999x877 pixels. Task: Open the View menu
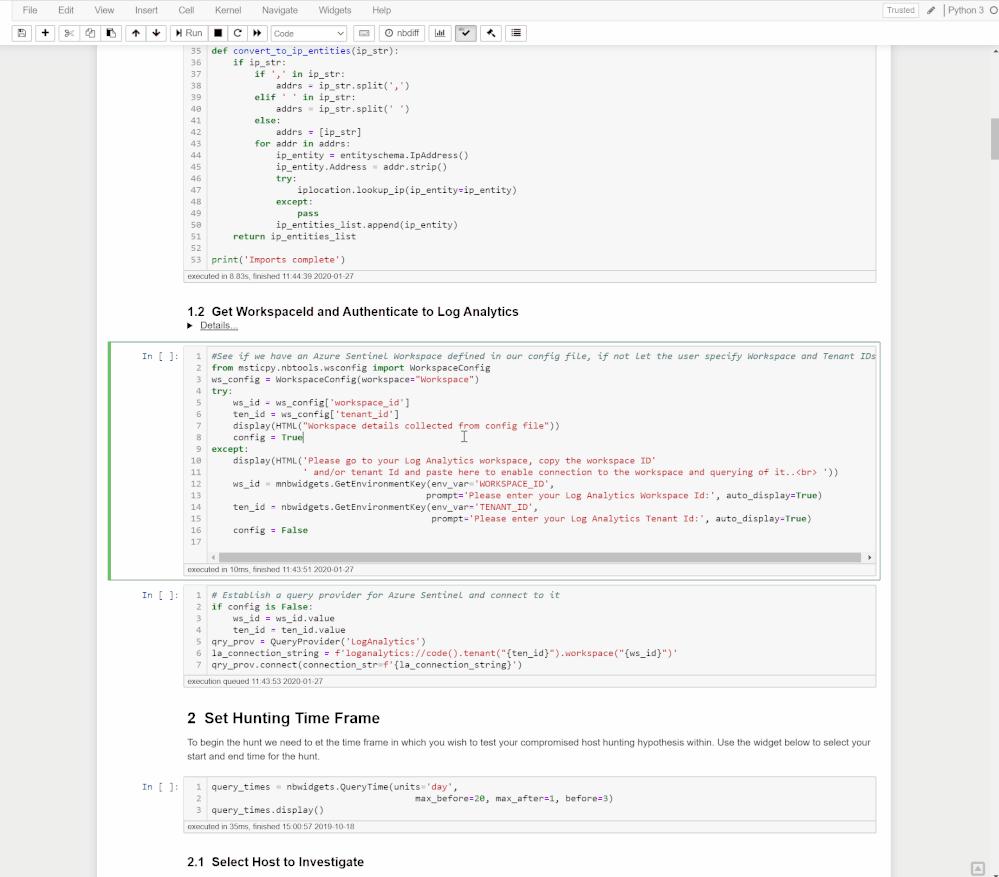104,10
